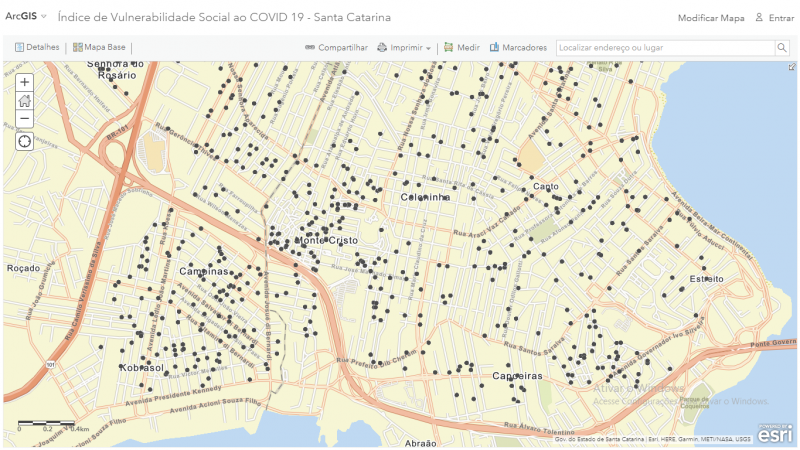Image resolution: width=800 pixels, height=450 pixels.
Task: Open the ArcGIS dropdown menu
Action: point(26,16)
